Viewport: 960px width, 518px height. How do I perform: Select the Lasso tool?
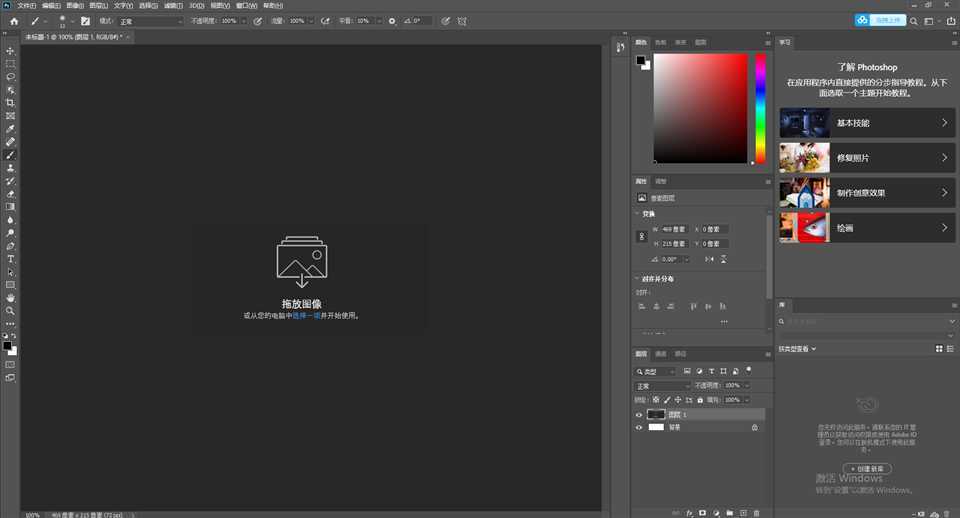(x=10, y=77)
